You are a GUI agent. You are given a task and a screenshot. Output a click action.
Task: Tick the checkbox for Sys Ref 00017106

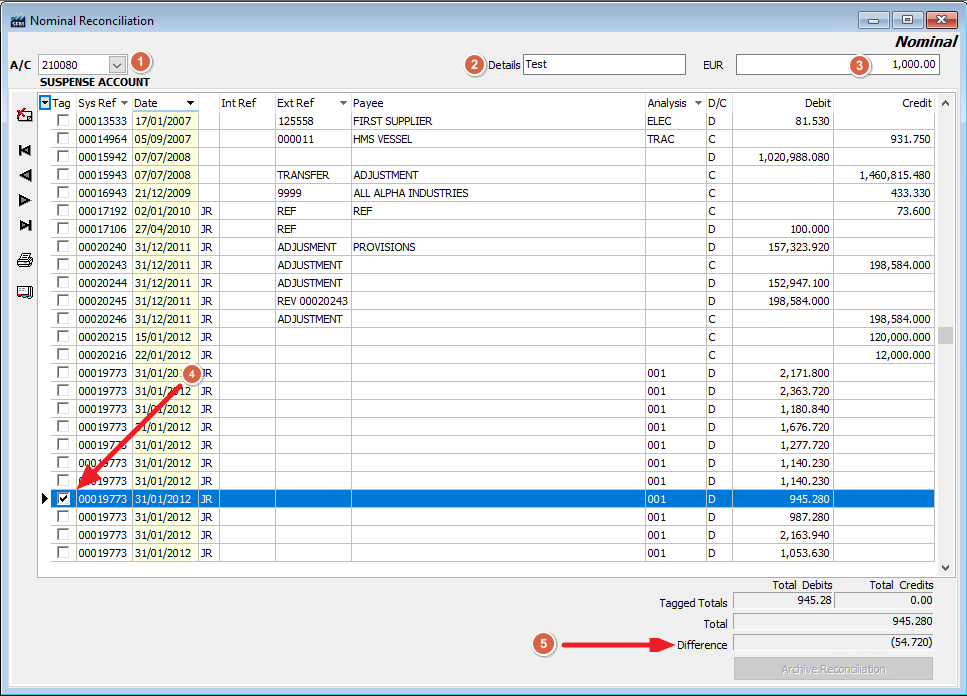(x=63, y=228)
